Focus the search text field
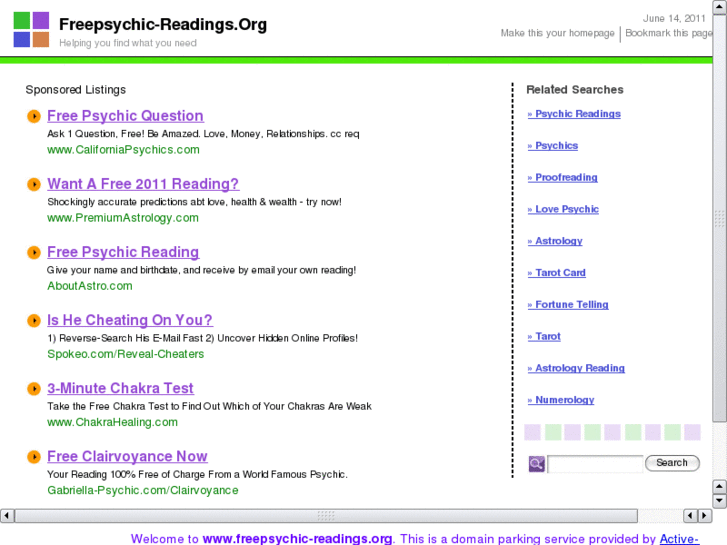This screenshot has width=727, height=545. pyautogui.click(x=595, y=464)
